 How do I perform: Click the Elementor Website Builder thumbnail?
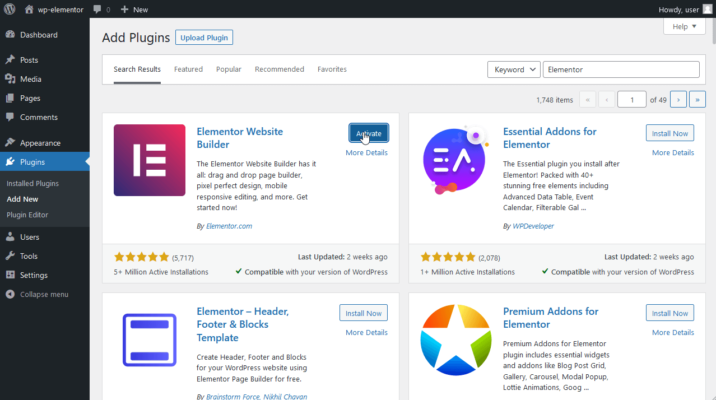pyautogui.click(x=149, y=160)
